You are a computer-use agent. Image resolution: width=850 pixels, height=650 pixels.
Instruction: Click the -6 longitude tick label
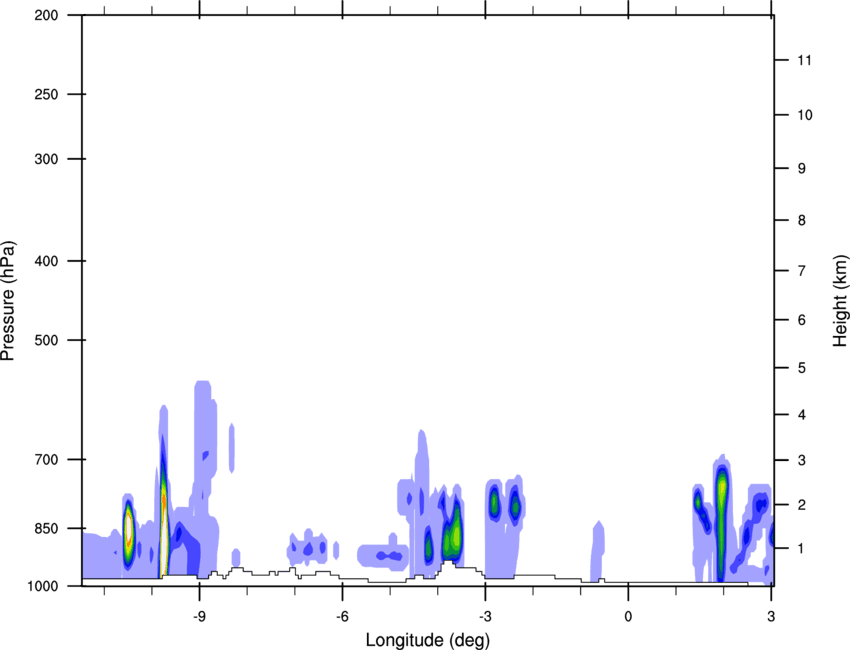click(342, 616)
